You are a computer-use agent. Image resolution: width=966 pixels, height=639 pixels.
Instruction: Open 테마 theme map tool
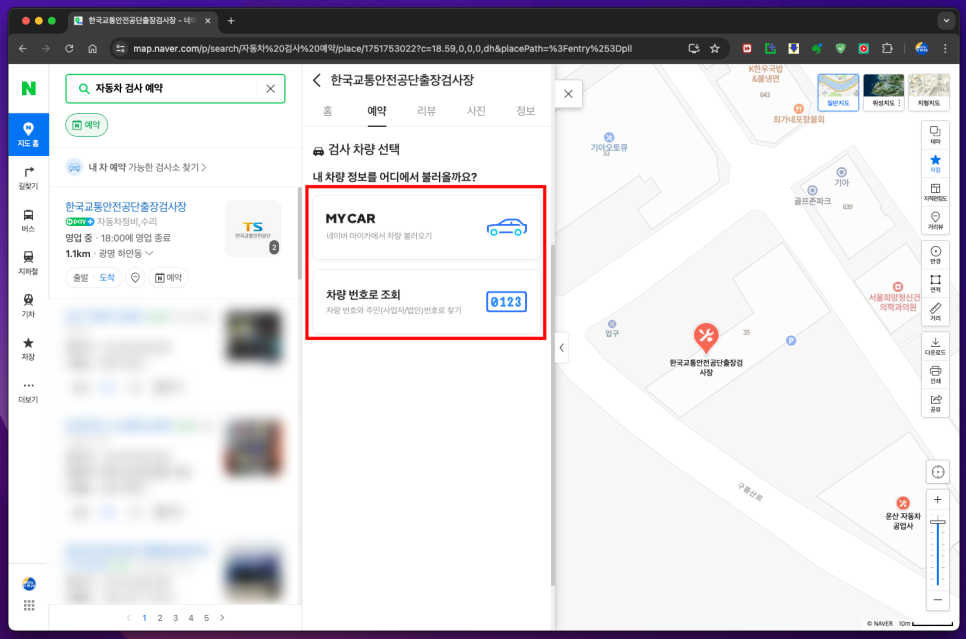point(935,135)
